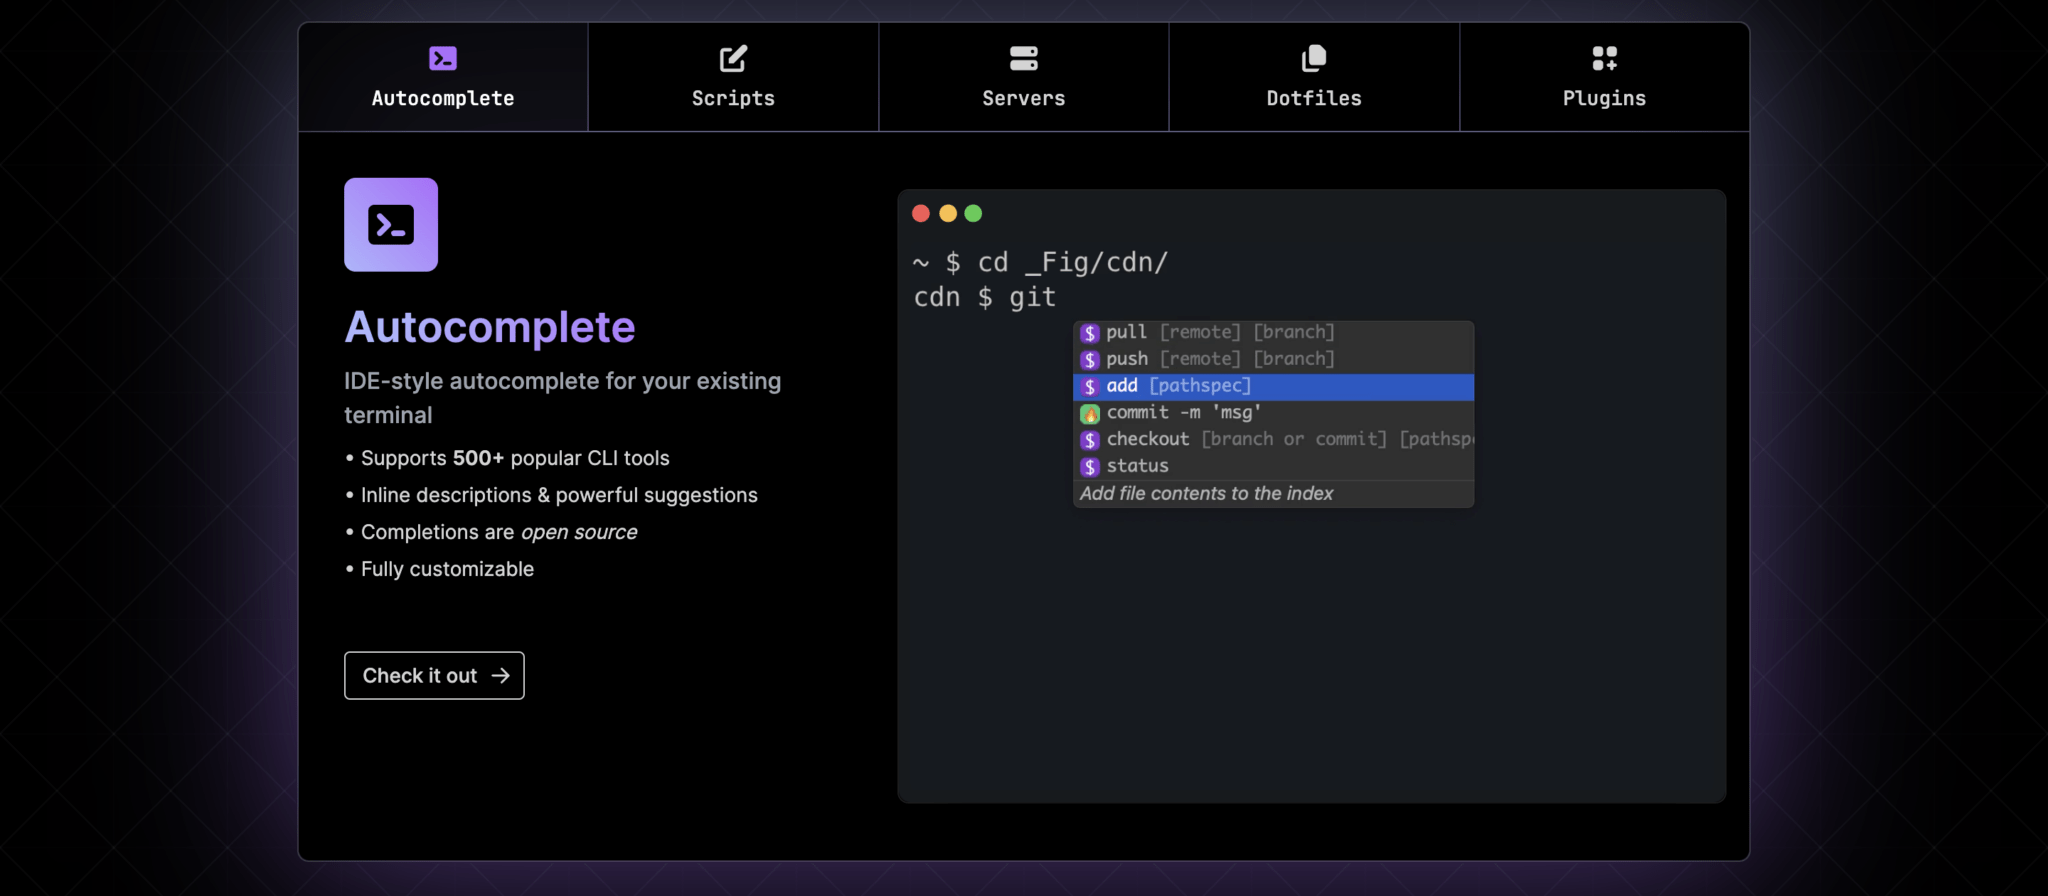
Task: Click the large purple Autocomplete logo tile
Action: pos(391,225)
